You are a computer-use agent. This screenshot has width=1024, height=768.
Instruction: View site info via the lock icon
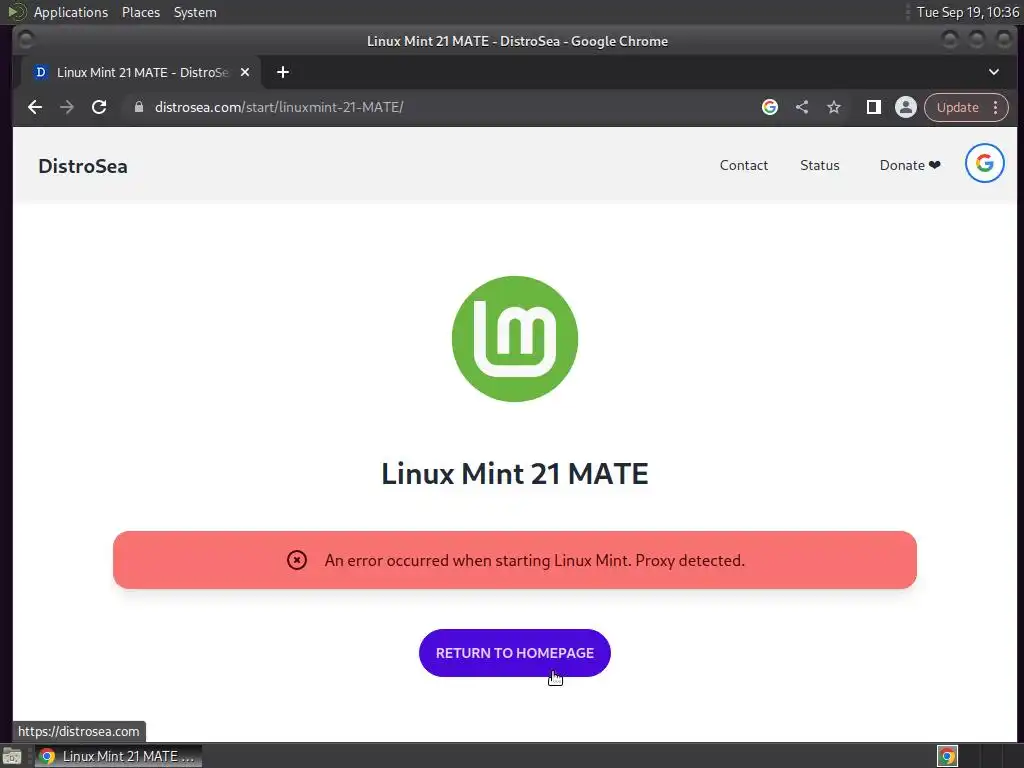click(x=138, y=107)
